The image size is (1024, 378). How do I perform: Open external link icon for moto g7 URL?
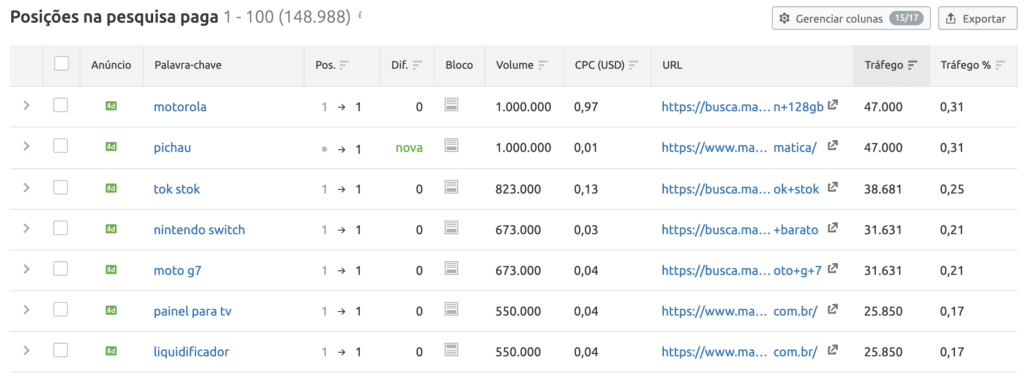click(x=833, y=268)
